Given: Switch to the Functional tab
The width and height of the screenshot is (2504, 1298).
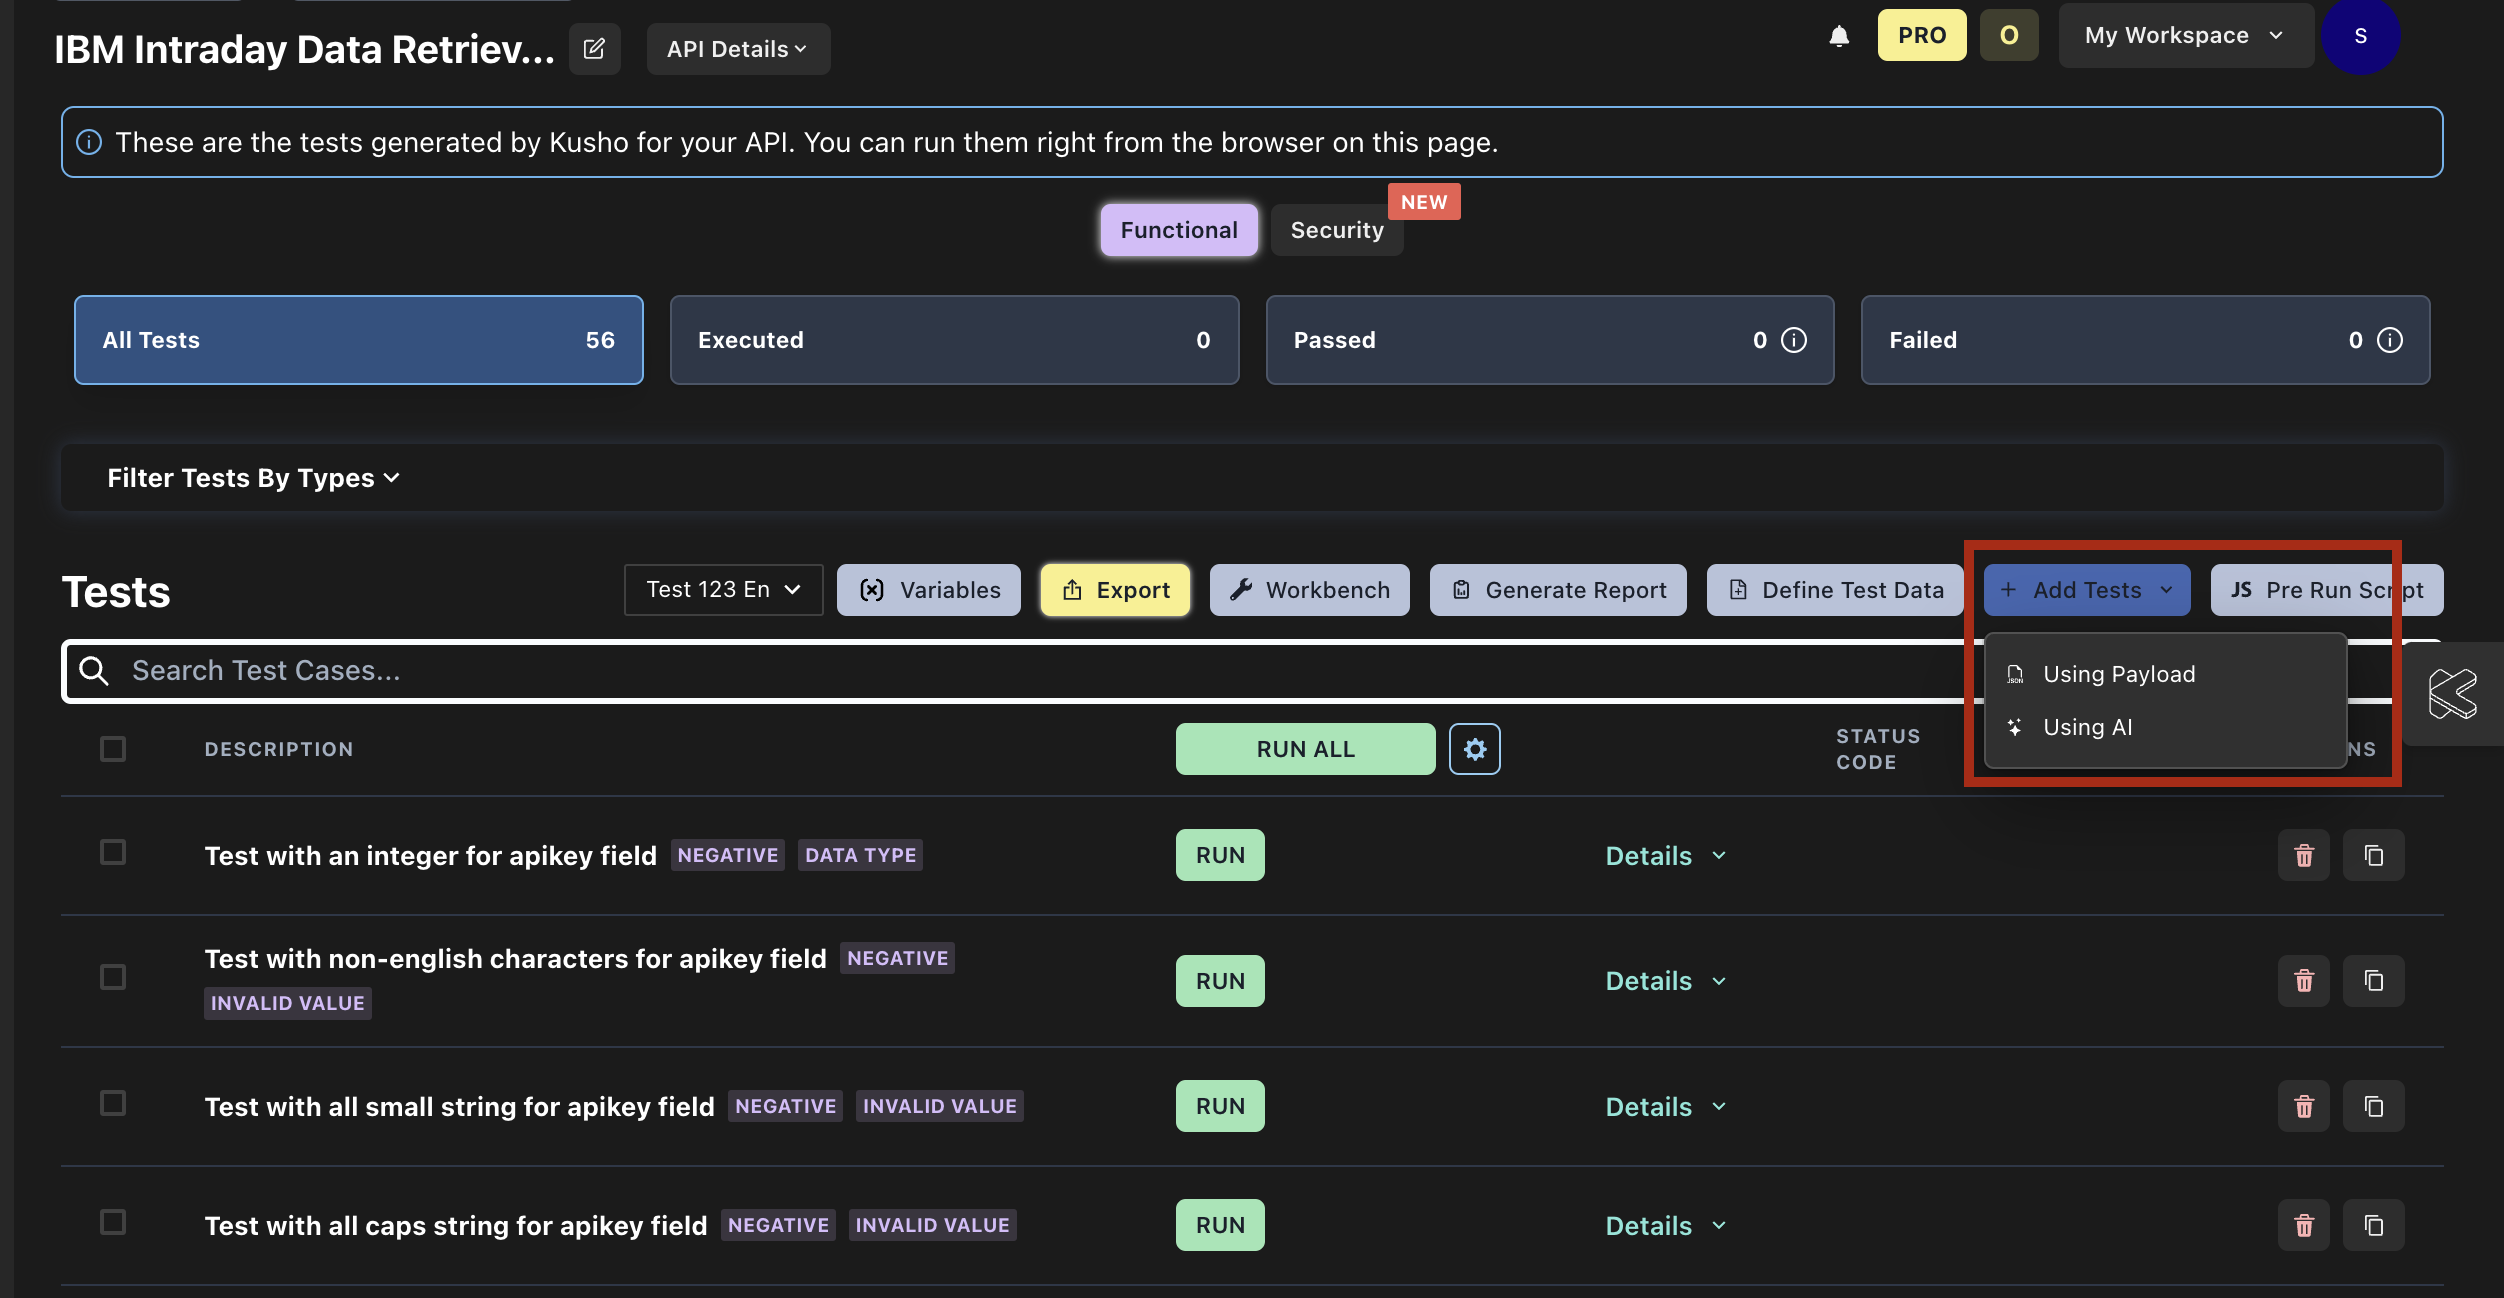Looking at the screenshot, I should (x=1179, y=230).
